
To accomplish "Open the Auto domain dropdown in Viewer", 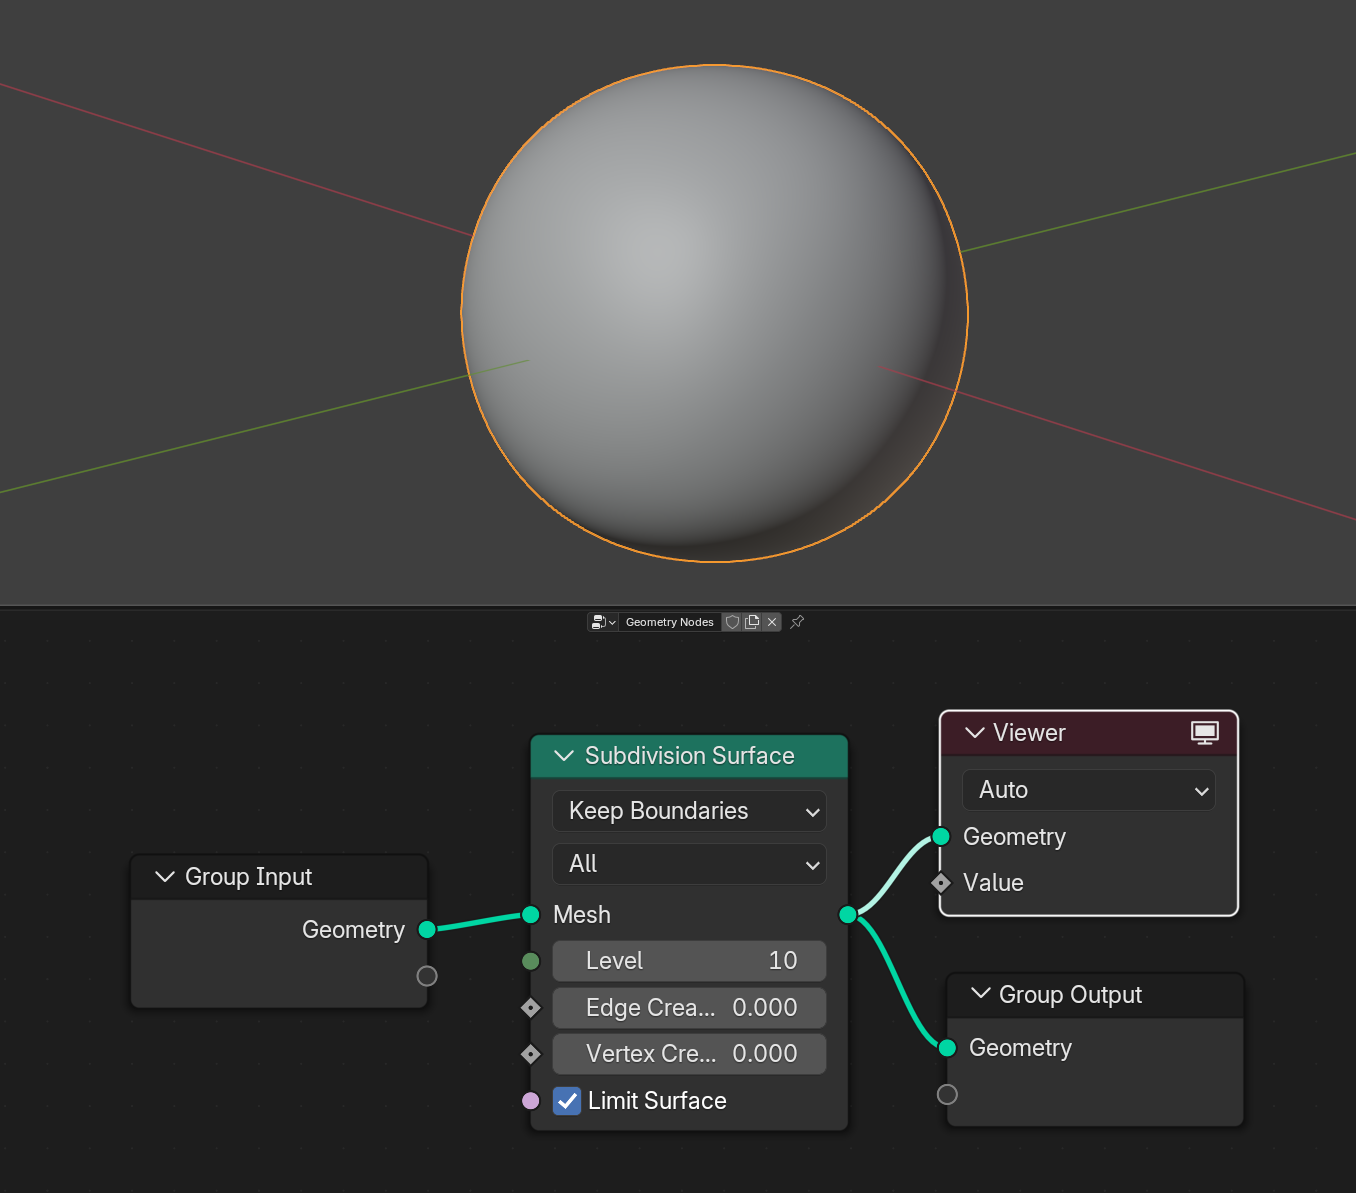I will [1089, 790].
